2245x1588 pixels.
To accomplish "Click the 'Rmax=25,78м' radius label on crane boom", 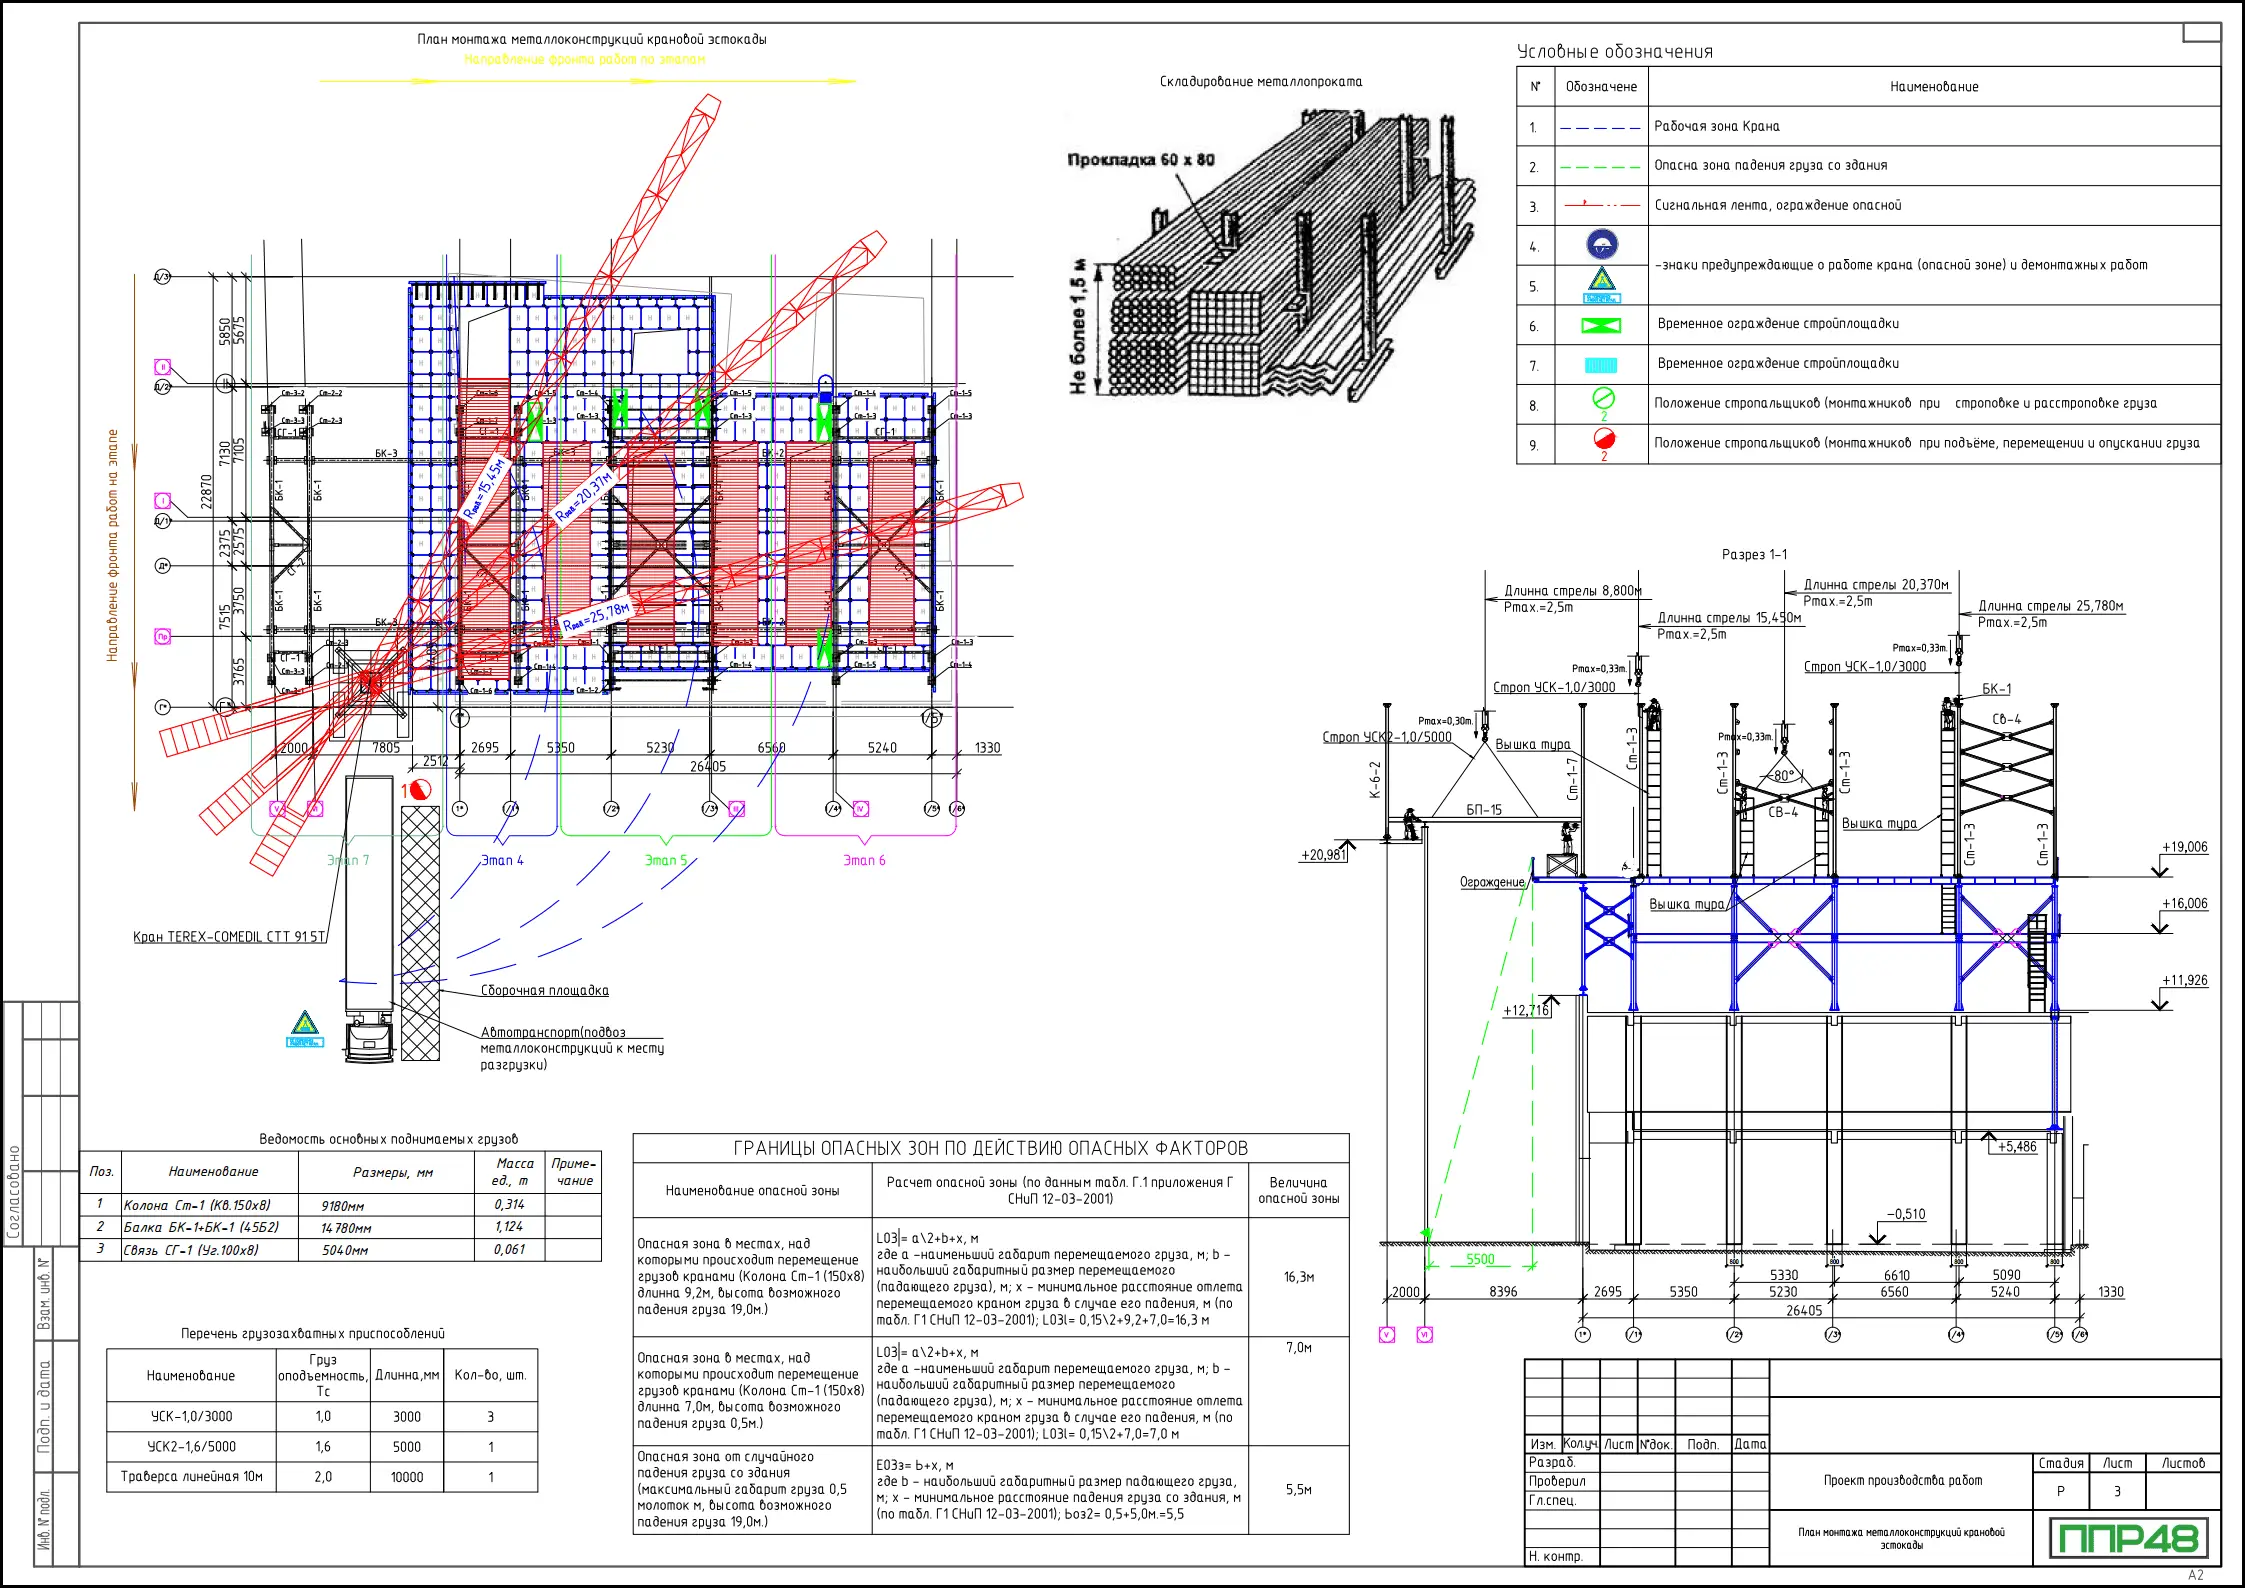I will (596, 618).
